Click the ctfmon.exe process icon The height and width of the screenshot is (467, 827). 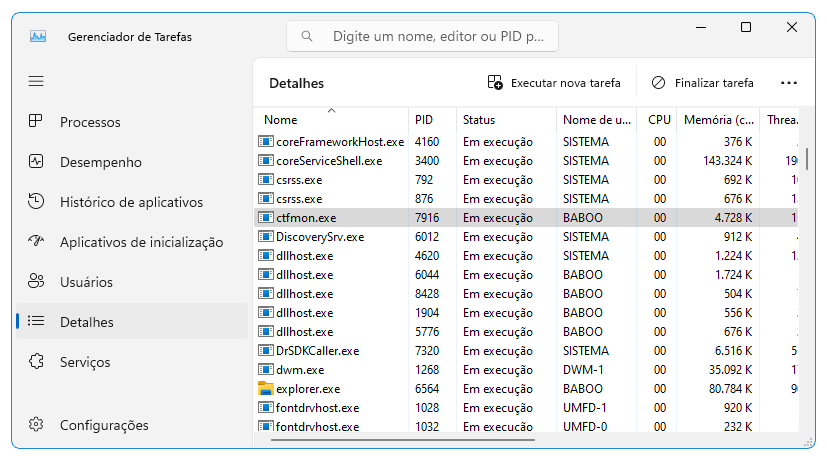click(x=266, y=217)
